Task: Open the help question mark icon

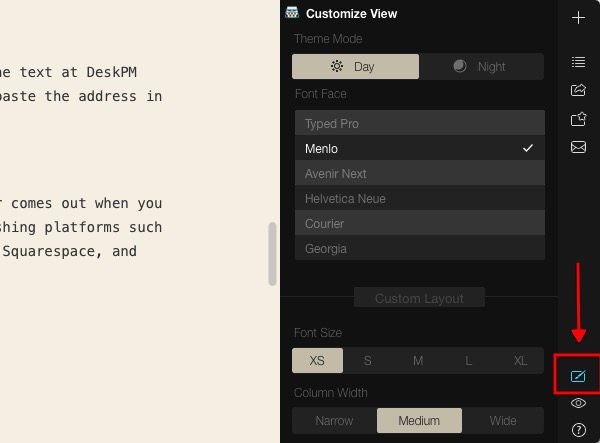Action: coord(578,430)
